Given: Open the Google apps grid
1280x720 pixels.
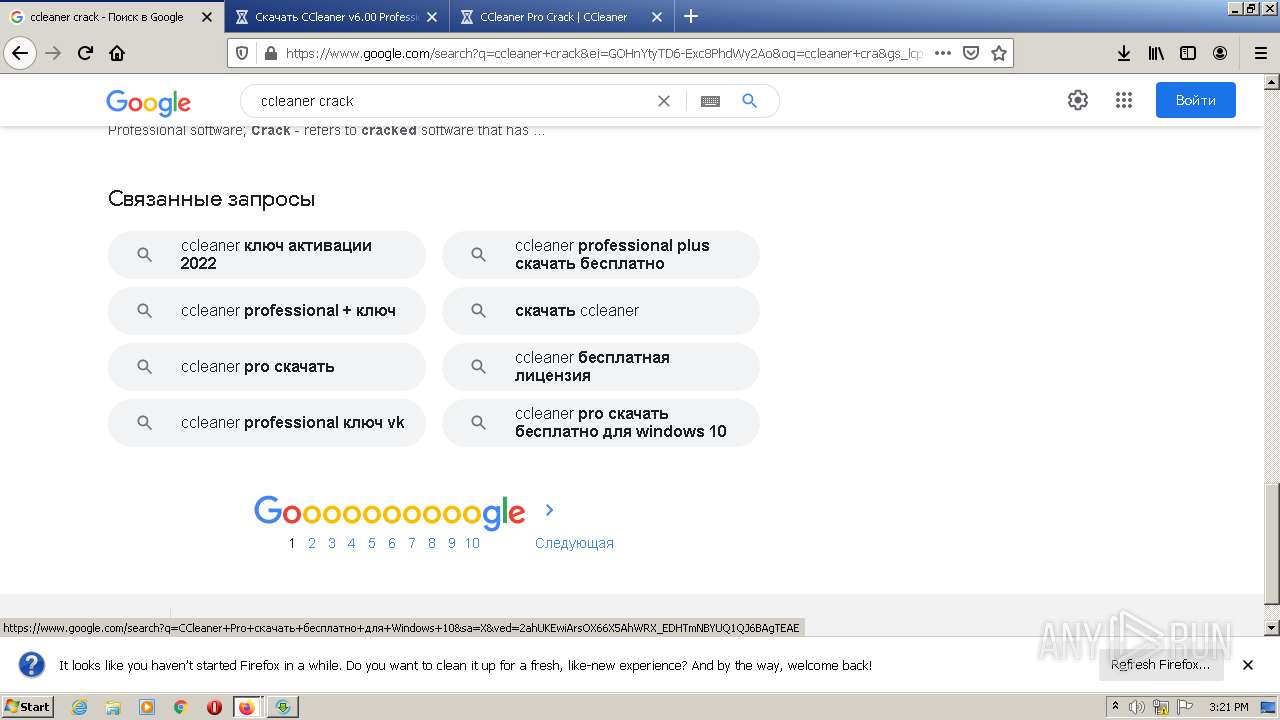Looking at the screenshot, I should tap(1124, 100).
